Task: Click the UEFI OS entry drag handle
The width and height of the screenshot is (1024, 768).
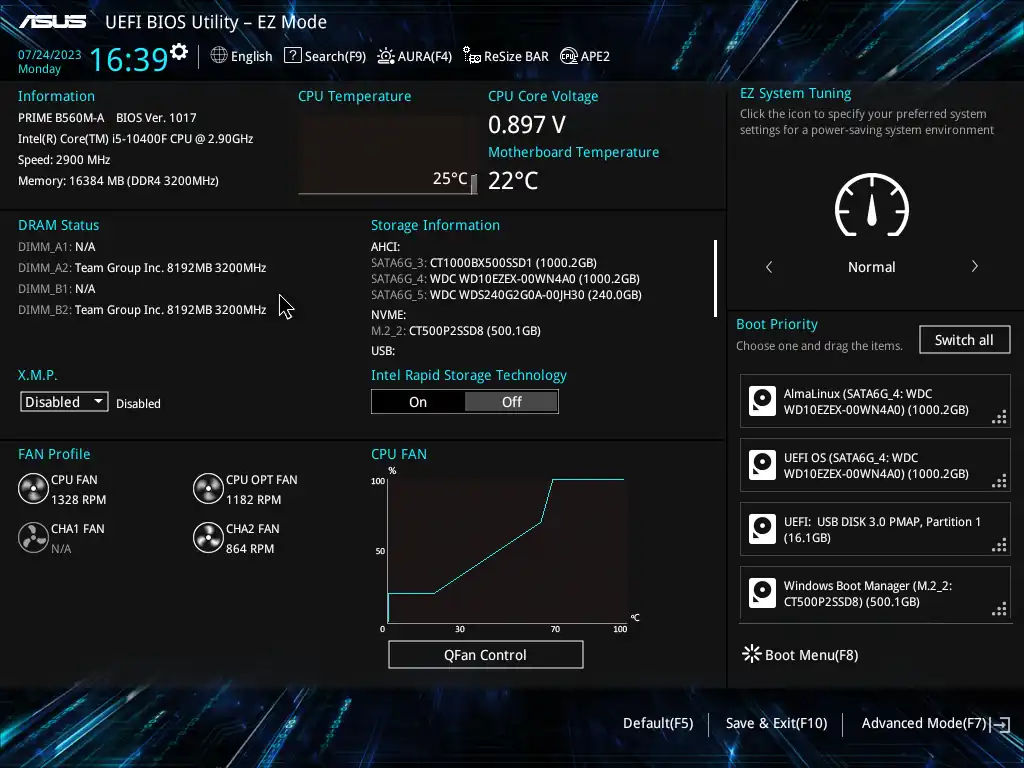Action: [999, 481]
